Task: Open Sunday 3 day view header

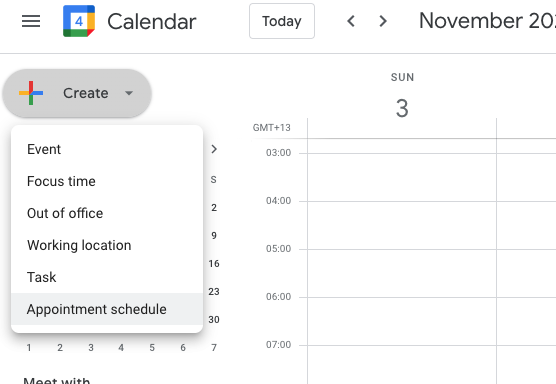Action: 402,108
